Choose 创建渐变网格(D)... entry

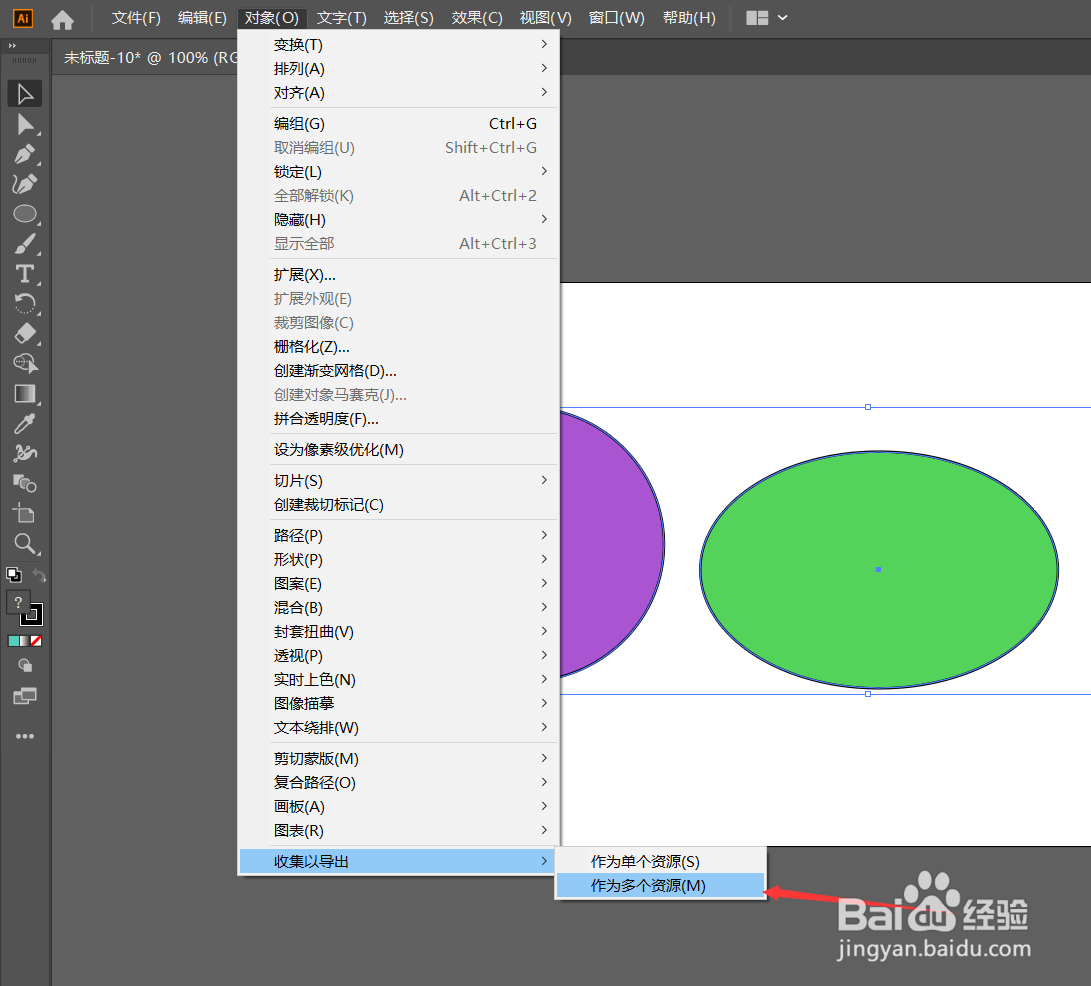tap(399, 370)
